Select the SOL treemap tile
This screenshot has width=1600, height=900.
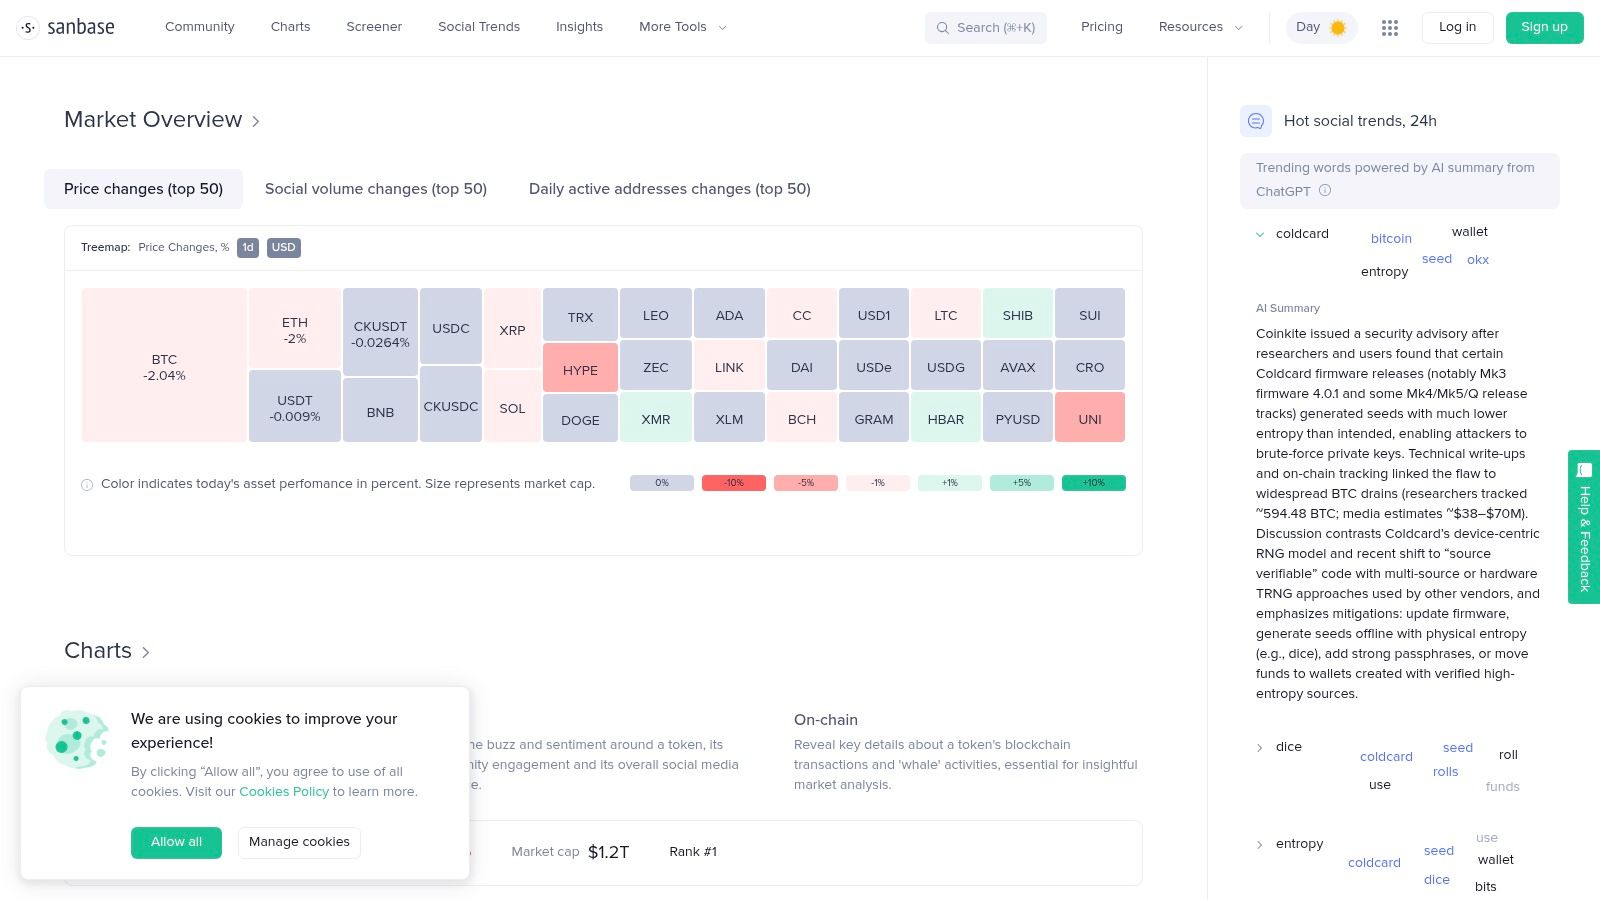pos(512,406)
